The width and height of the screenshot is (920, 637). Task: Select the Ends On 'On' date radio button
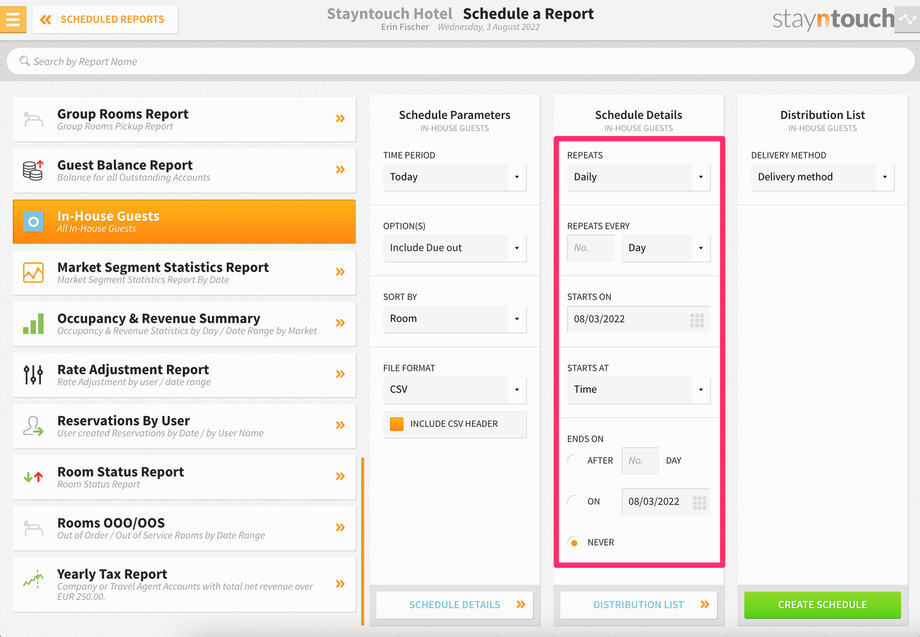coord(574,502)
